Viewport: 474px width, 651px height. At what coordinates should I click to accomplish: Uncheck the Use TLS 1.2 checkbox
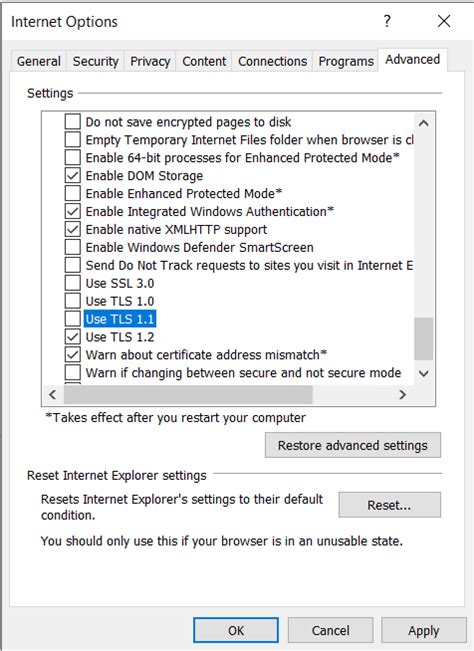pyautogui.click(x=73, y=336)
